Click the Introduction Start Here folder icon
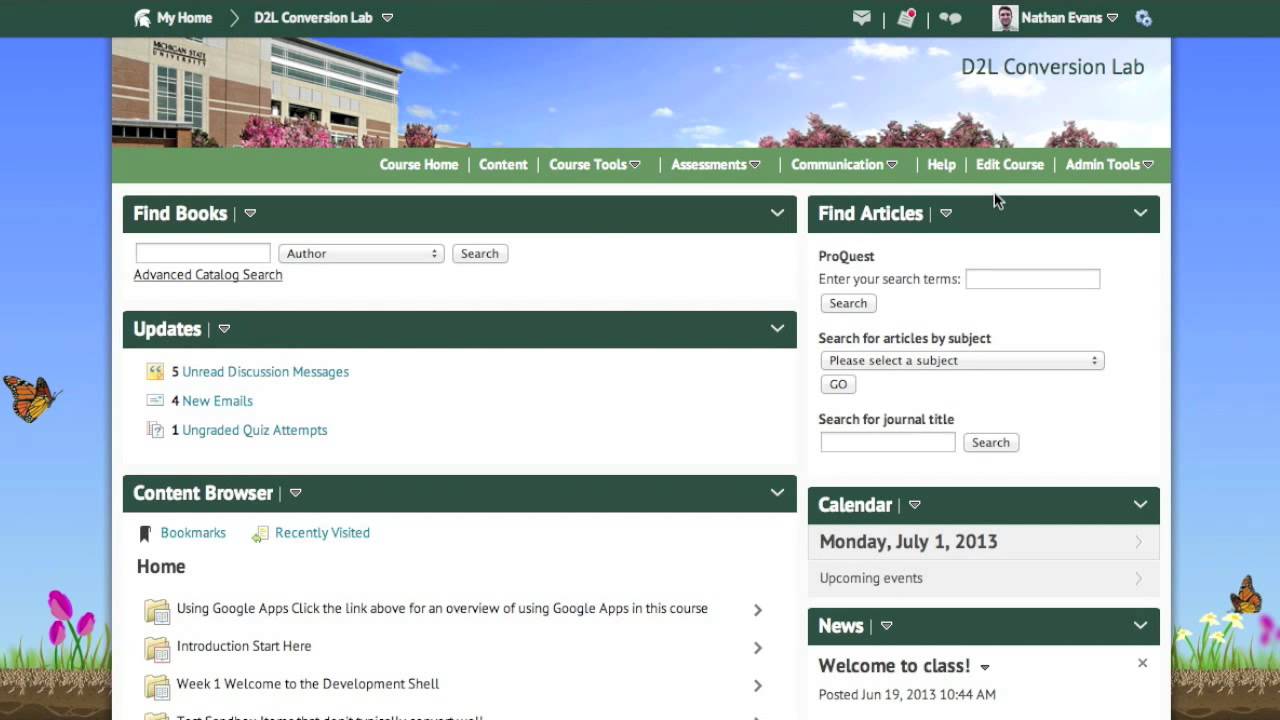The width and height of the screenshot is (1280, 720). [157, 649]
